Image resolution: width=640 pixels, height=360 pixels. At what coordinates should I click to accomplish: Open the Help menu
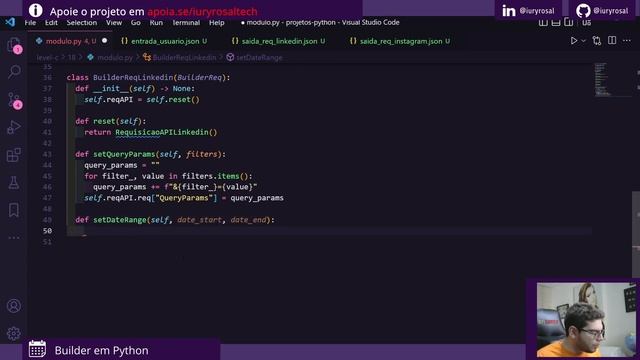[217, 22]
